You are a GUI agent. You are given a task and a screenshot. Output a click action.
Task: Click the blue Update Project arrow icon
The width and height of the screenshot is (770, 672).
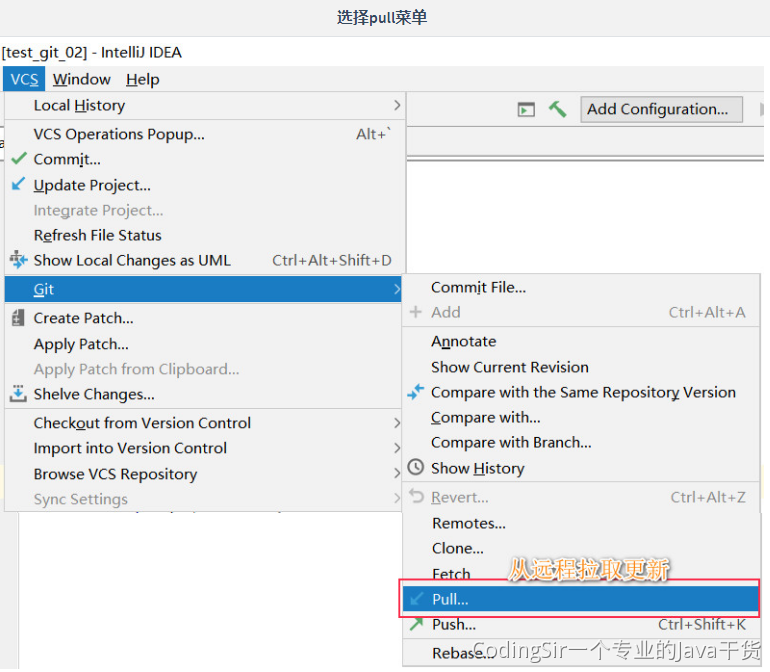18,184
